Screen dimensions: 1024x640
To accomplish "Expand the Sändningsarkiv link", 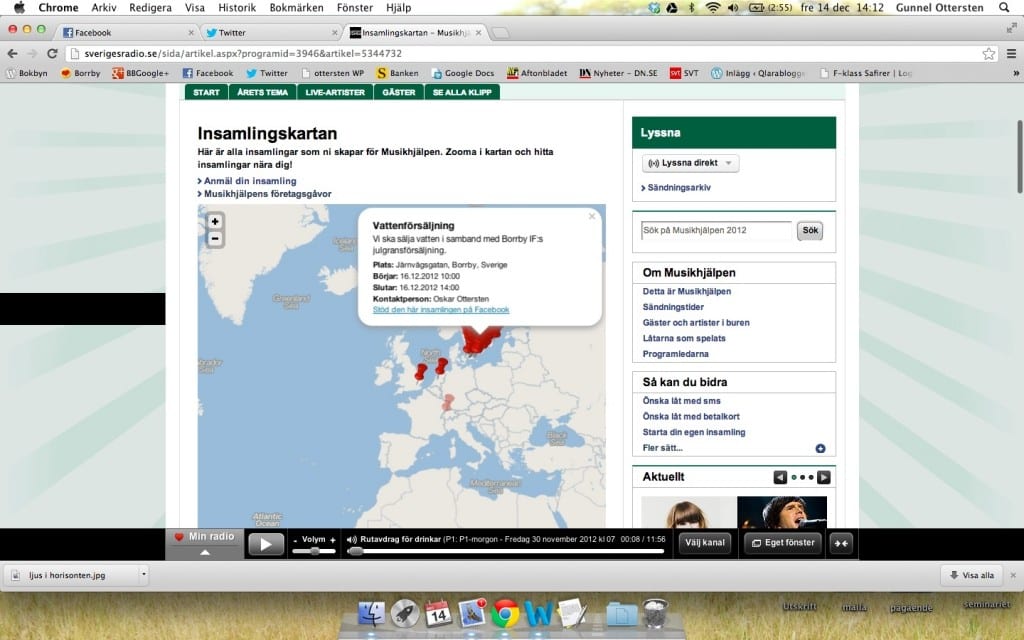I will click(676, 188).
